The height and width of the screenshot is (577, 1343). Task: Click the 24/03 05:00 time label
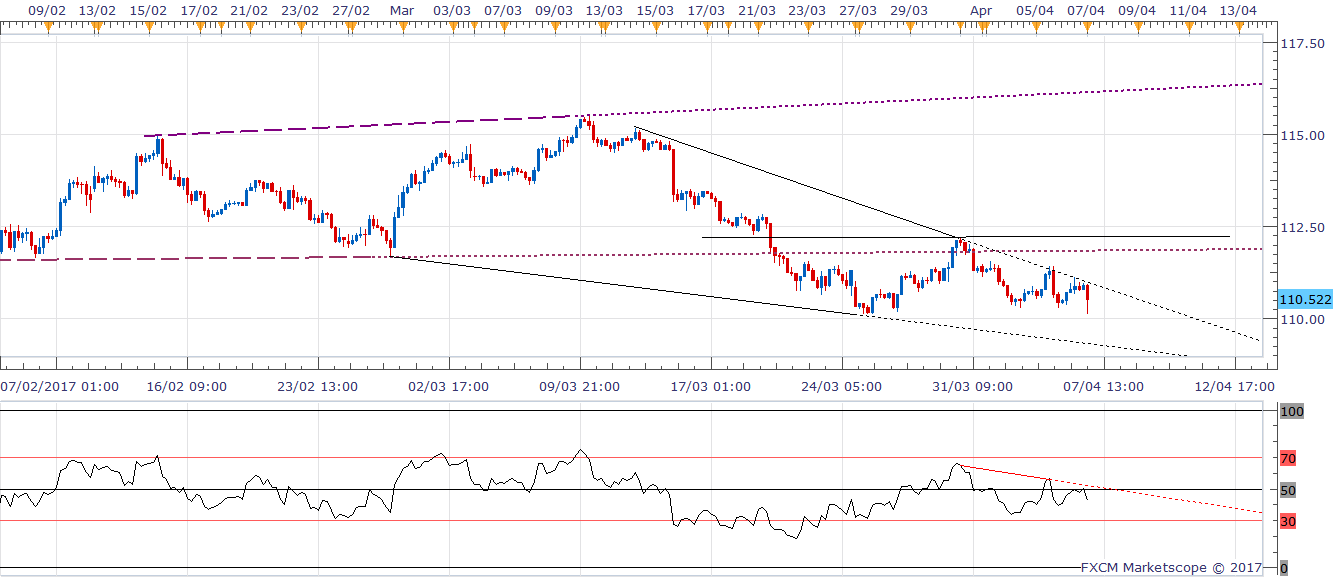click(x=842, y=386)
